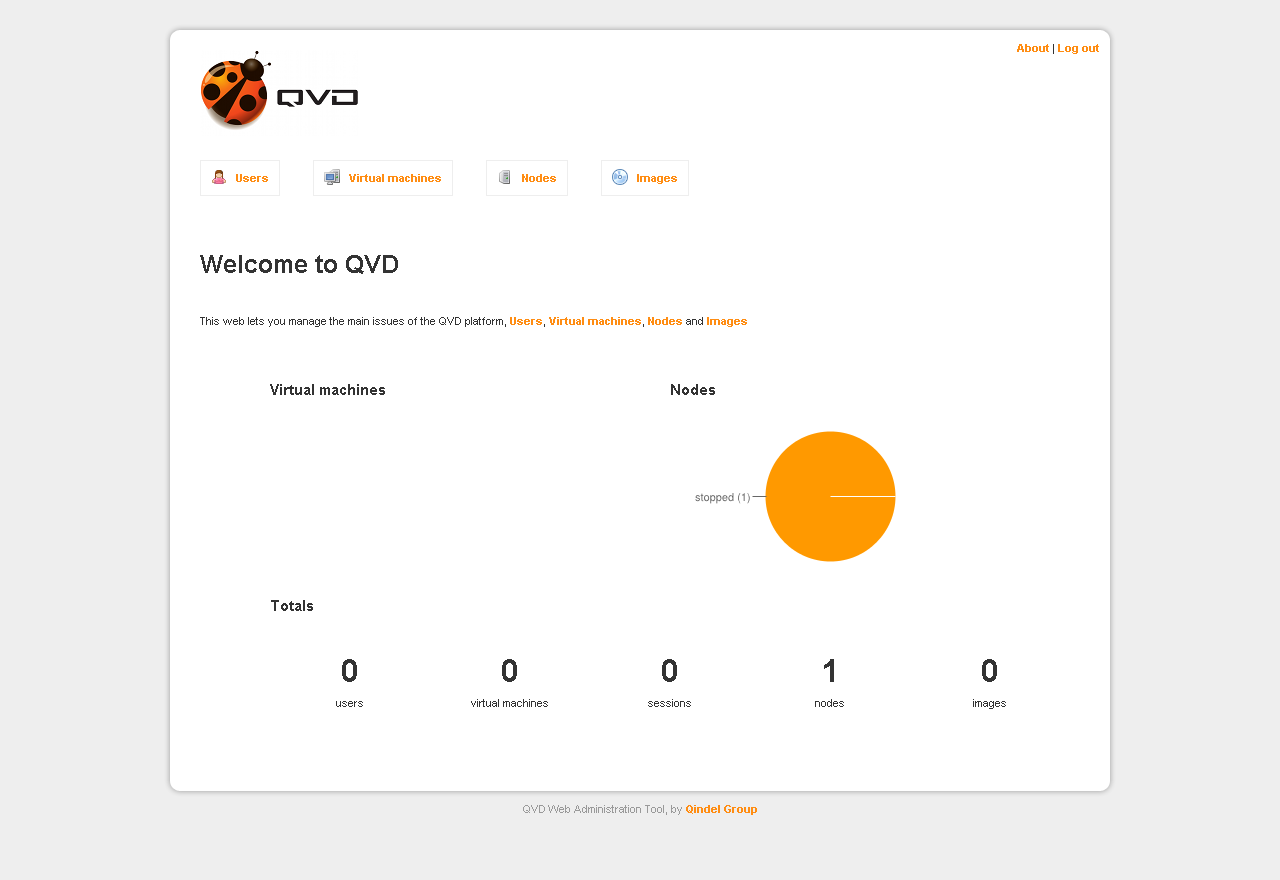The height and width of the screenshot is (880, 1280).
Task: Click the users total count
Action: pyautogui.click(x=349, y=671)
